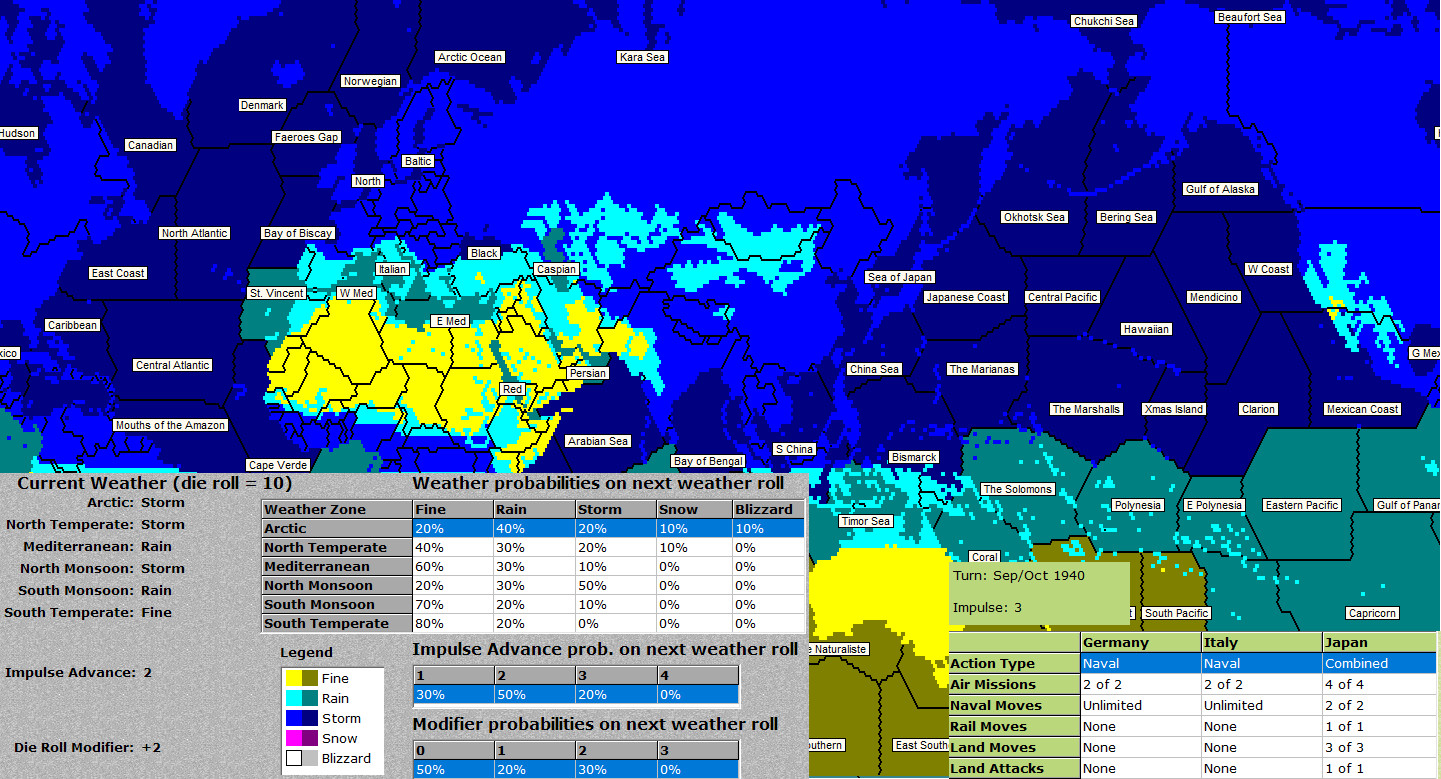Select the Bay of Biscay label
The image size is (1441, 779).
[298, 233]
